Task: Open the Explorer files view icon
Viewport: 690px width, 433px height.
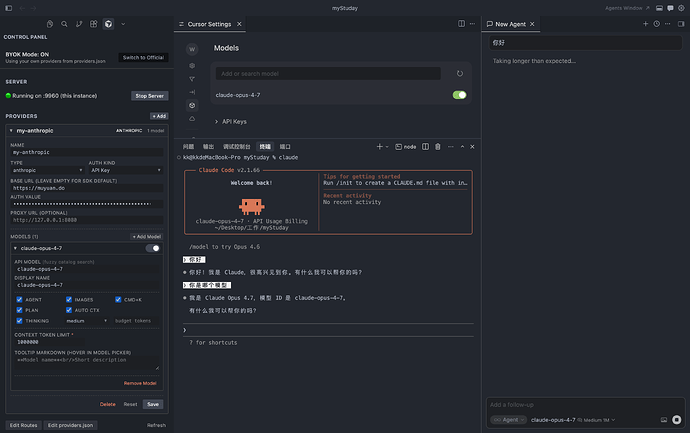Action: [x=50, y=24]
